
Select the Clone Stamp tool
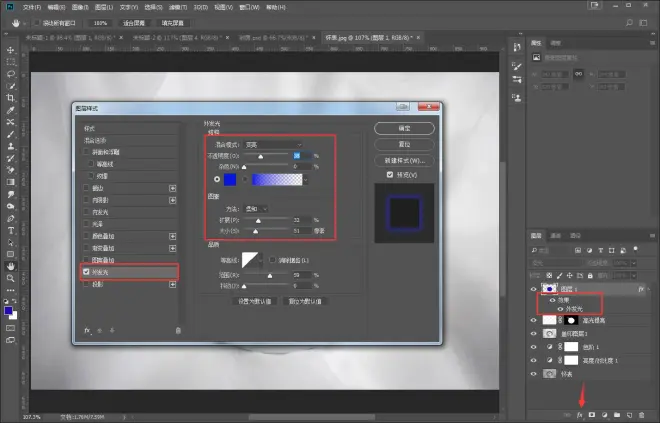(x=11, y=146)
